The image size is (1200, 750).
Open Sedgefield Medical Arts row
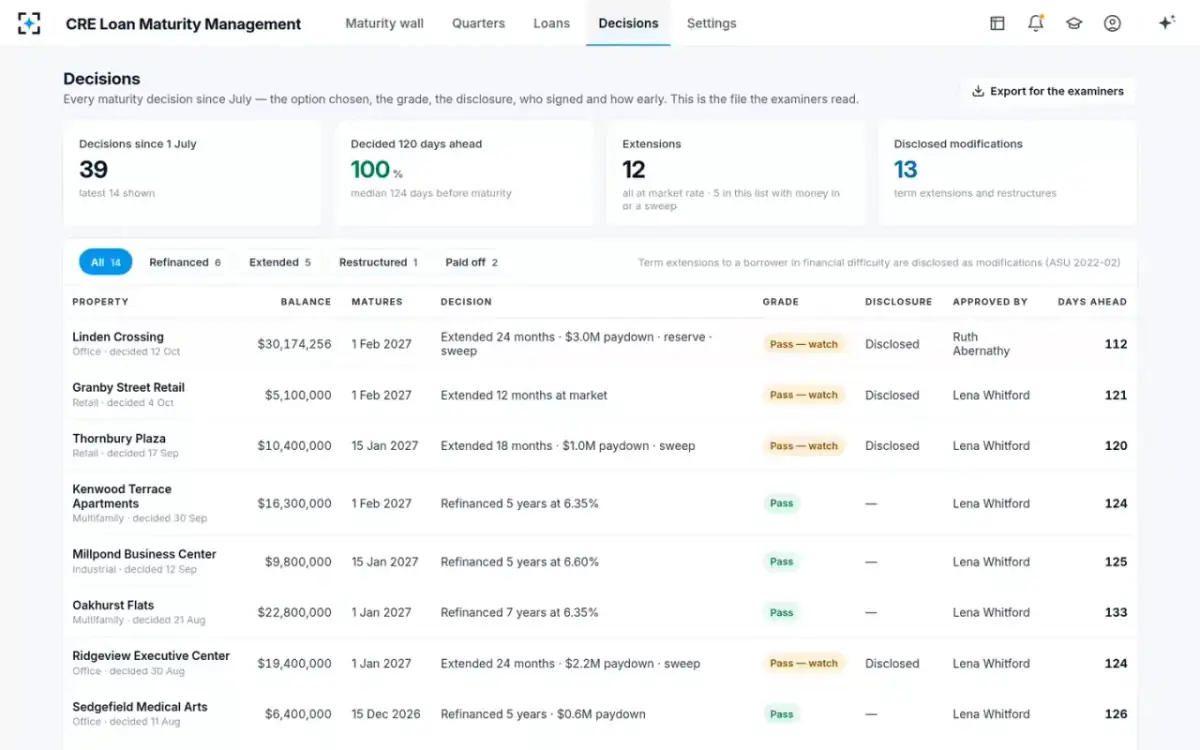point(600,714)
